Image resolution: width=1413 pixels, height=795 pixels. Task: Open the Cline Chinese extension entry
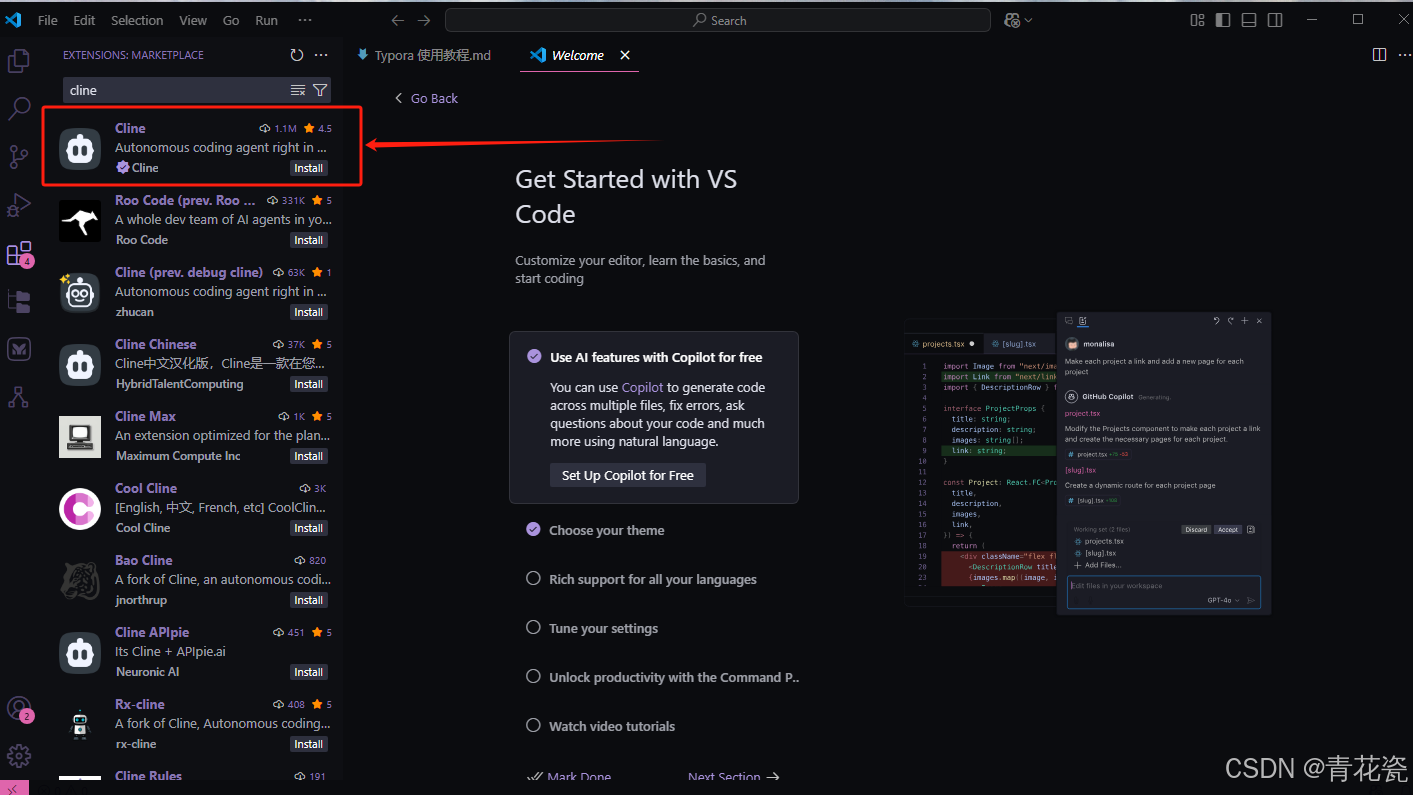pyautogui.click(x=192, y=364)
